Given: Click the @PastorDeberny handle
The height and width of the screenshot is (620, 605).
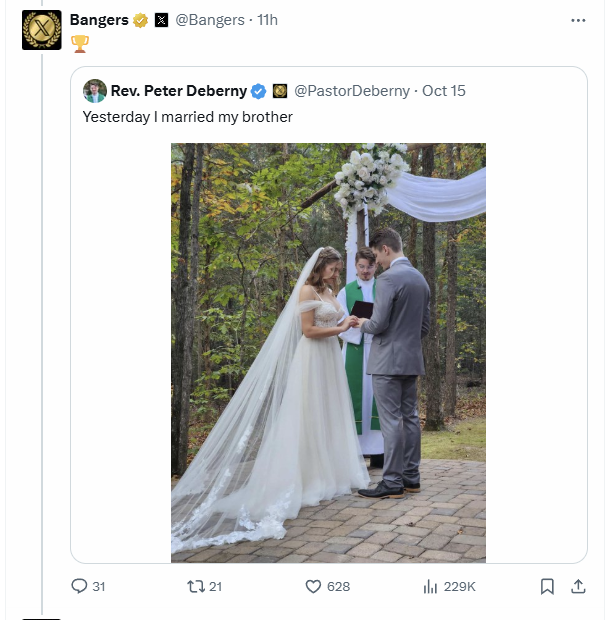Looking at the screenshot, I should (x=351, y=91).
